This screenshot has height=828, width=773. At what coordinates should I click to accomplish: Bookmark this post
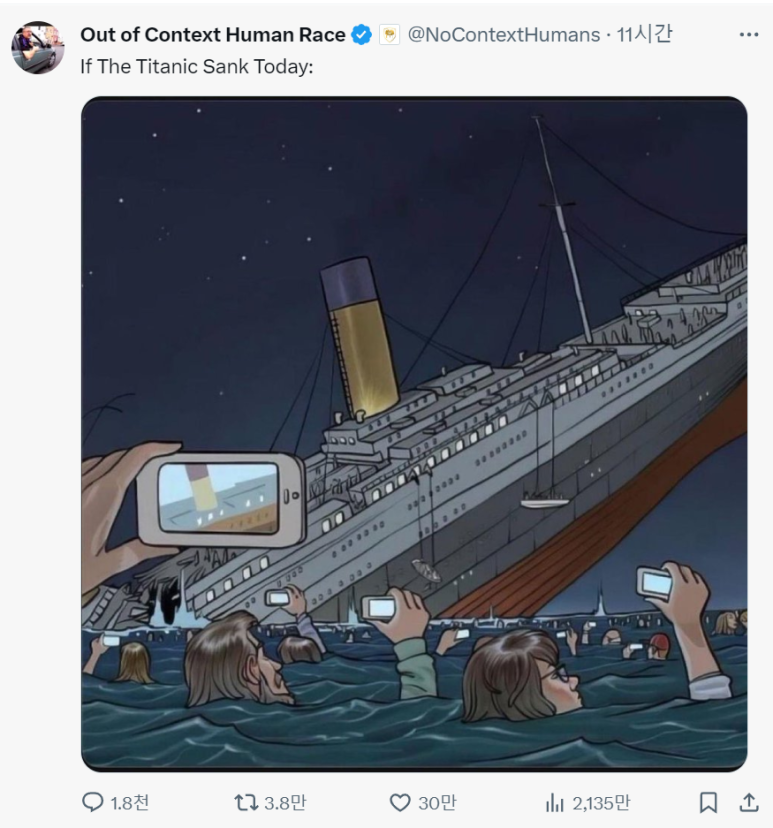click(x=708, y=803)
